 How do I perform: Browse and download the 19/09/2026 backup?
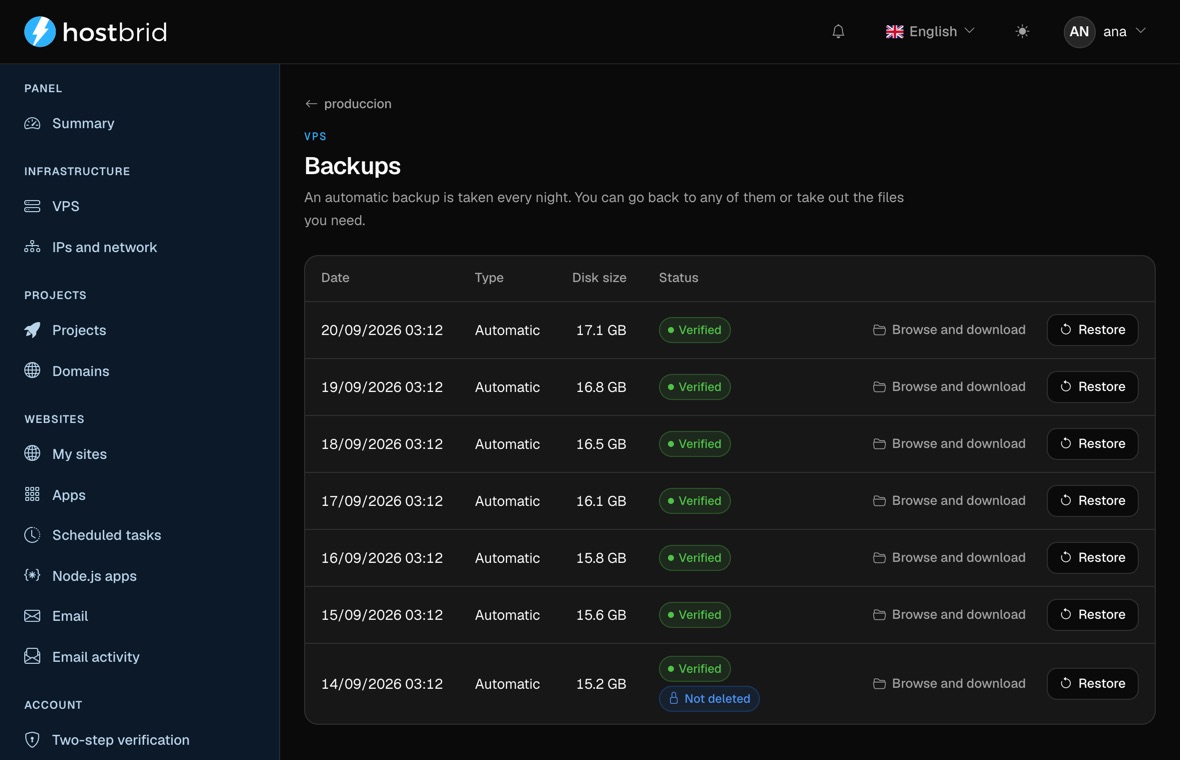[x=949, y=387]
